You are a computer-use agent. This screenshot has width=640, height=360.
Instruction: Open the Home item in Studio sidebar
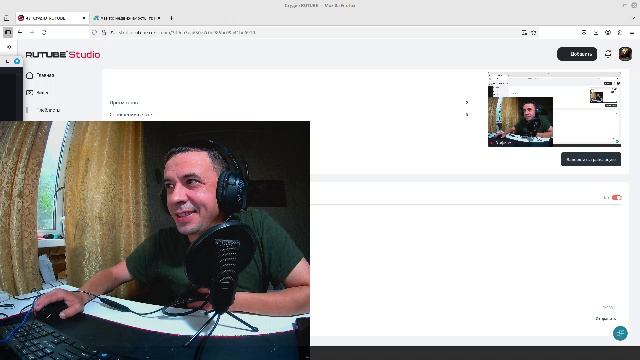[40, 76]
